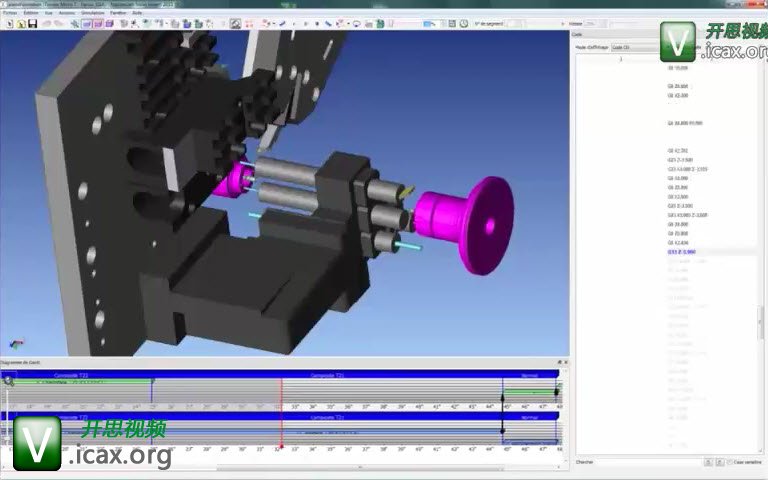The width and height of the screenshot is (768, 480).
Task: Click the Chercher search field
Action: (x=649, y=462)
